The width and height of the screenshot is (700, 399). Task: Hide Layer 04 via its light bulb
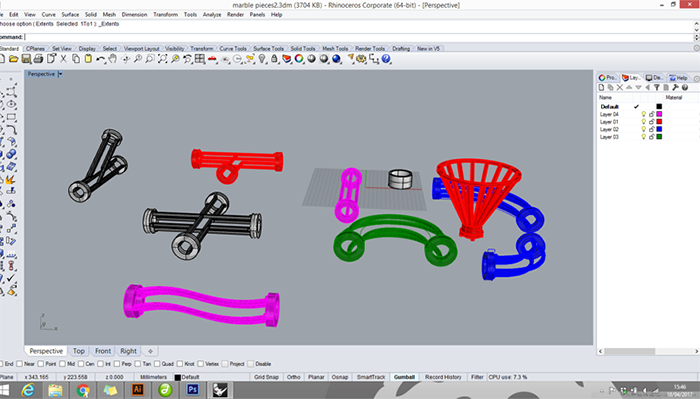click(x=643, y=114)
